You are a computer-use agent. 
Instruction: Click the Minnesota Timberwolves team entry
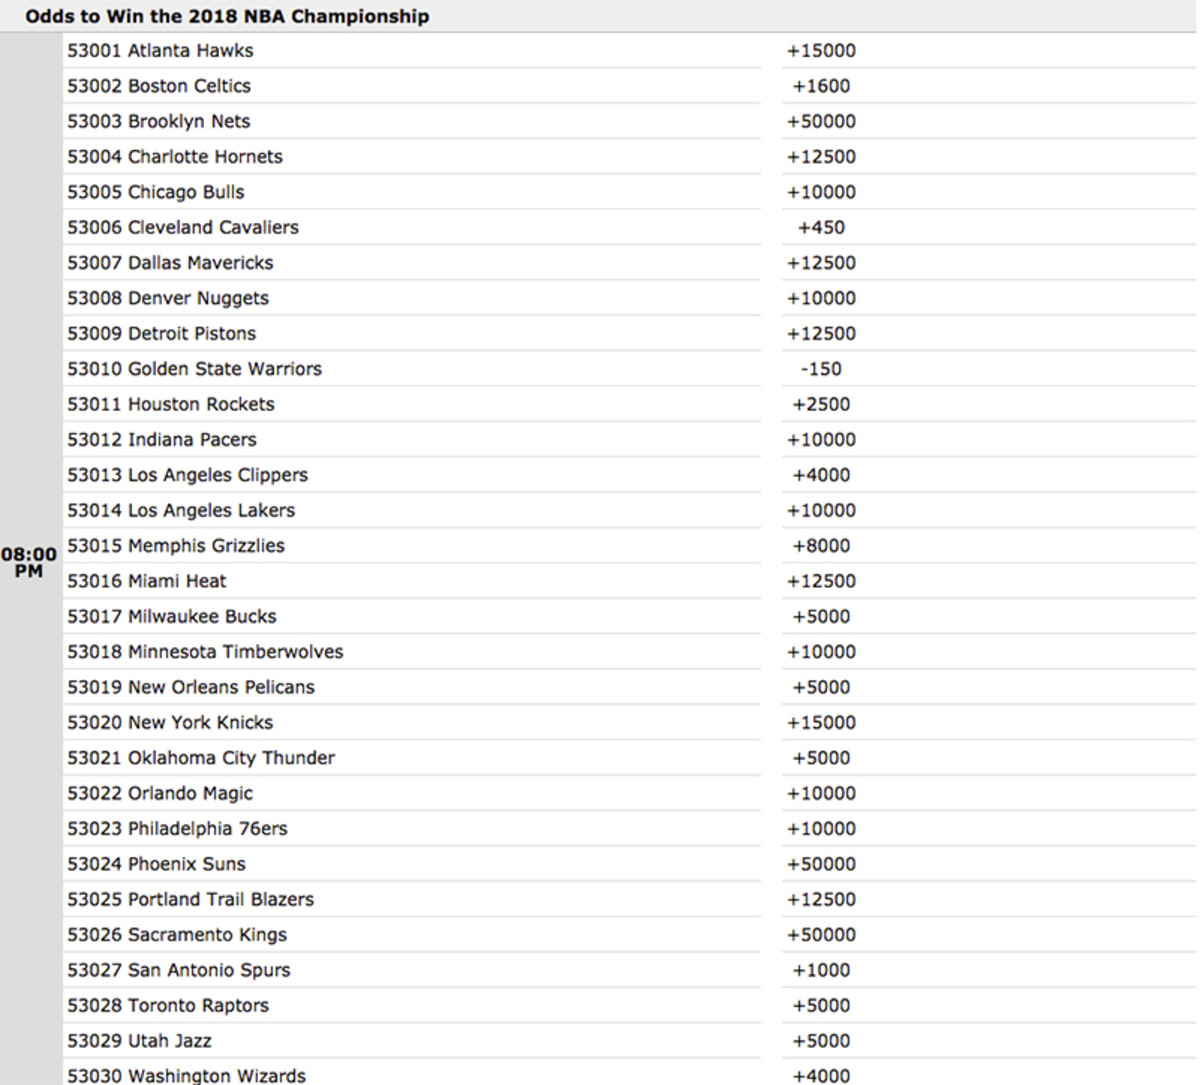[204, 651]
